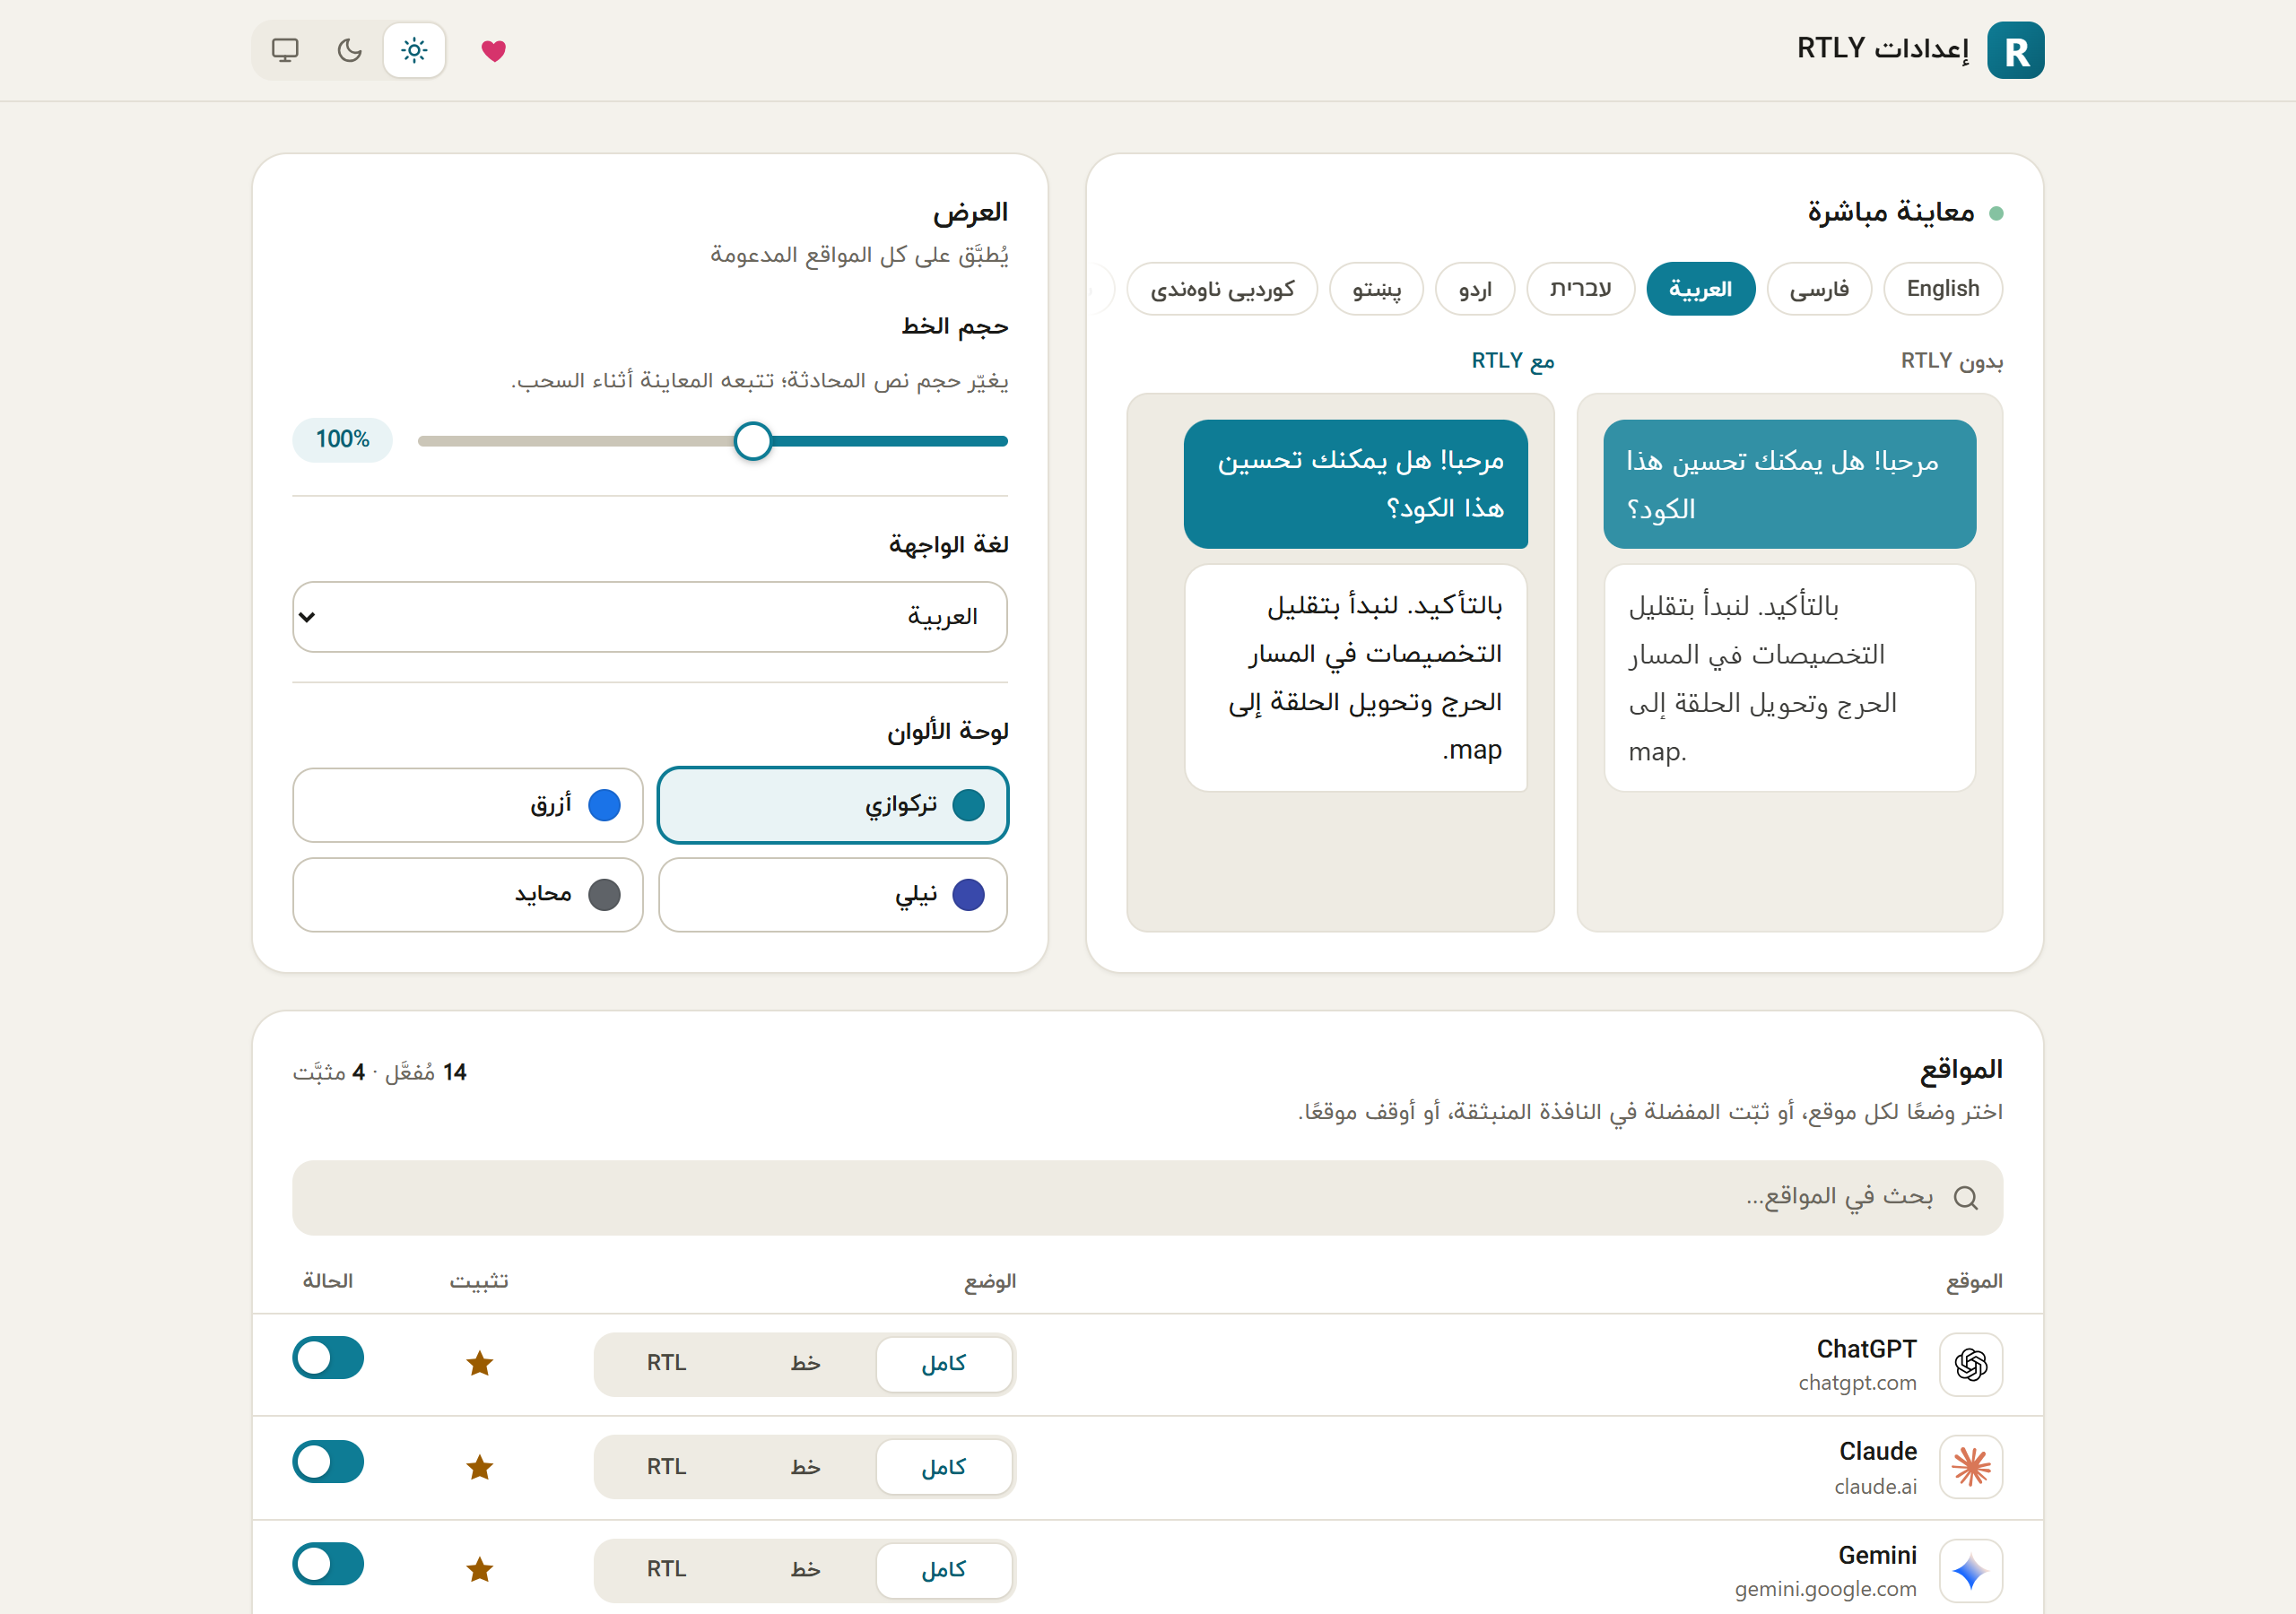Click the gemini.google.com domain text
Viewport: 2296px width, 1614px height.
point(1825,1589)
